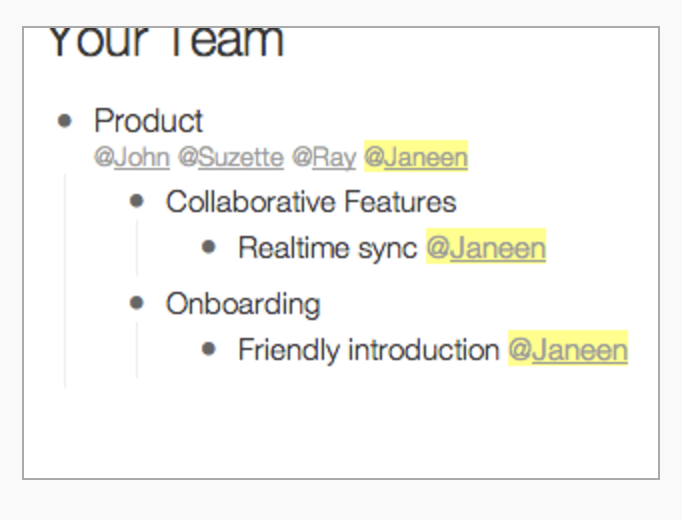Open the @Ray mention link

click(x=324, y=157)
